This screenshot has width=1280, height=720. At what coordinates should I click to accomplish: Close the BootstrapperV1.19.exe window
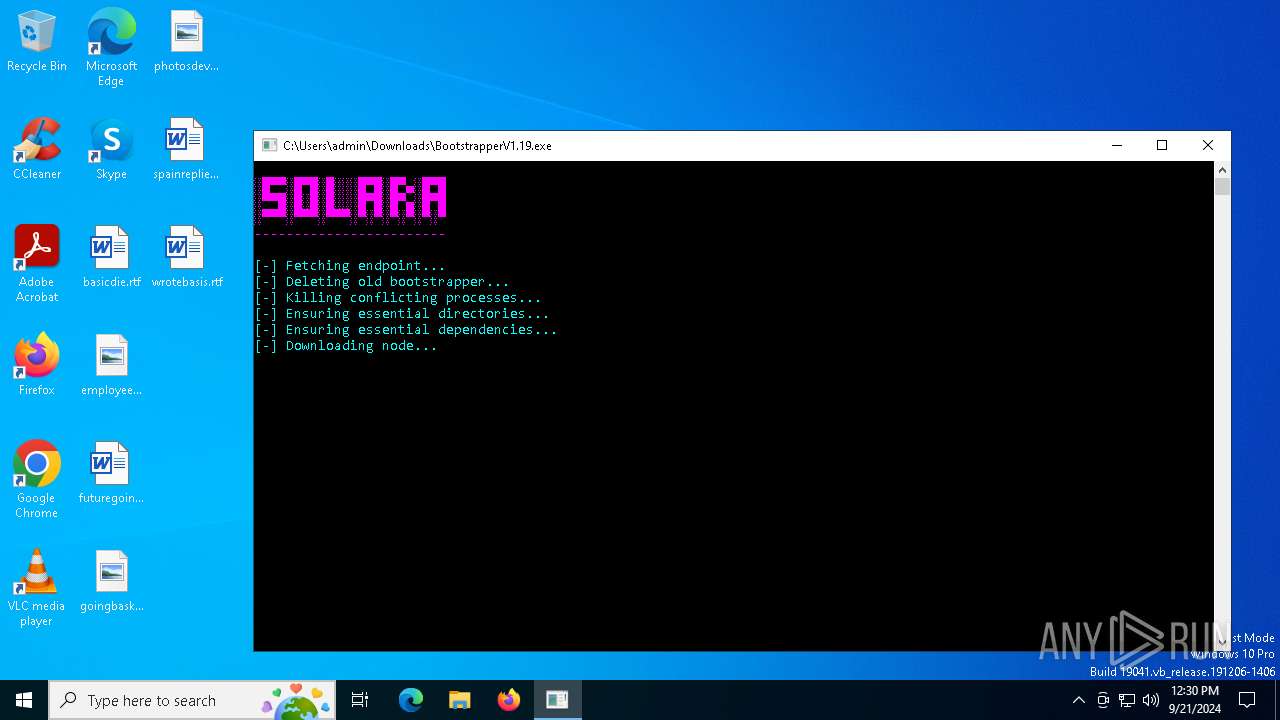pyautogui.click(x=1208, y=145)
